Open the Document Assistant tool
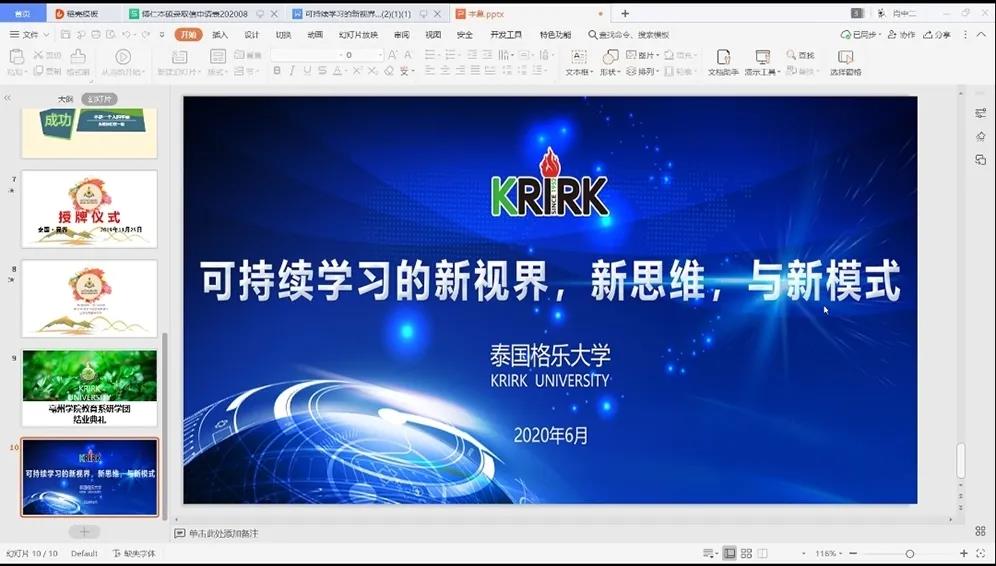 pyautogui.click(x=723, y=62)
